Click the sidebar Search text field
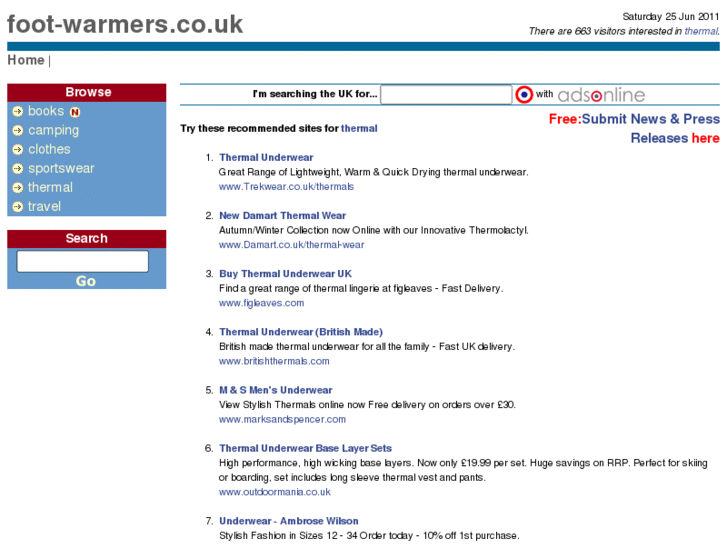727x545 pixels. [x=83, y=261]
